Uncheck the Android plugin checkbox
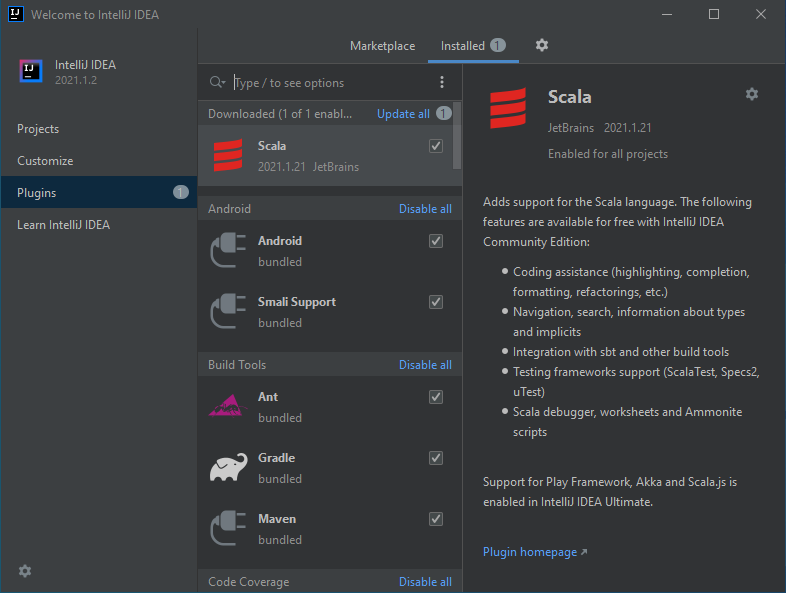The image size is (786, 593). click(436, 241)
